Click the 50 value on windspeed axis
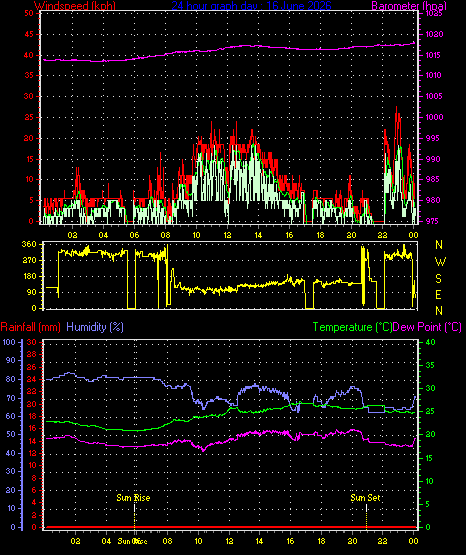 [x=29, y=13]
